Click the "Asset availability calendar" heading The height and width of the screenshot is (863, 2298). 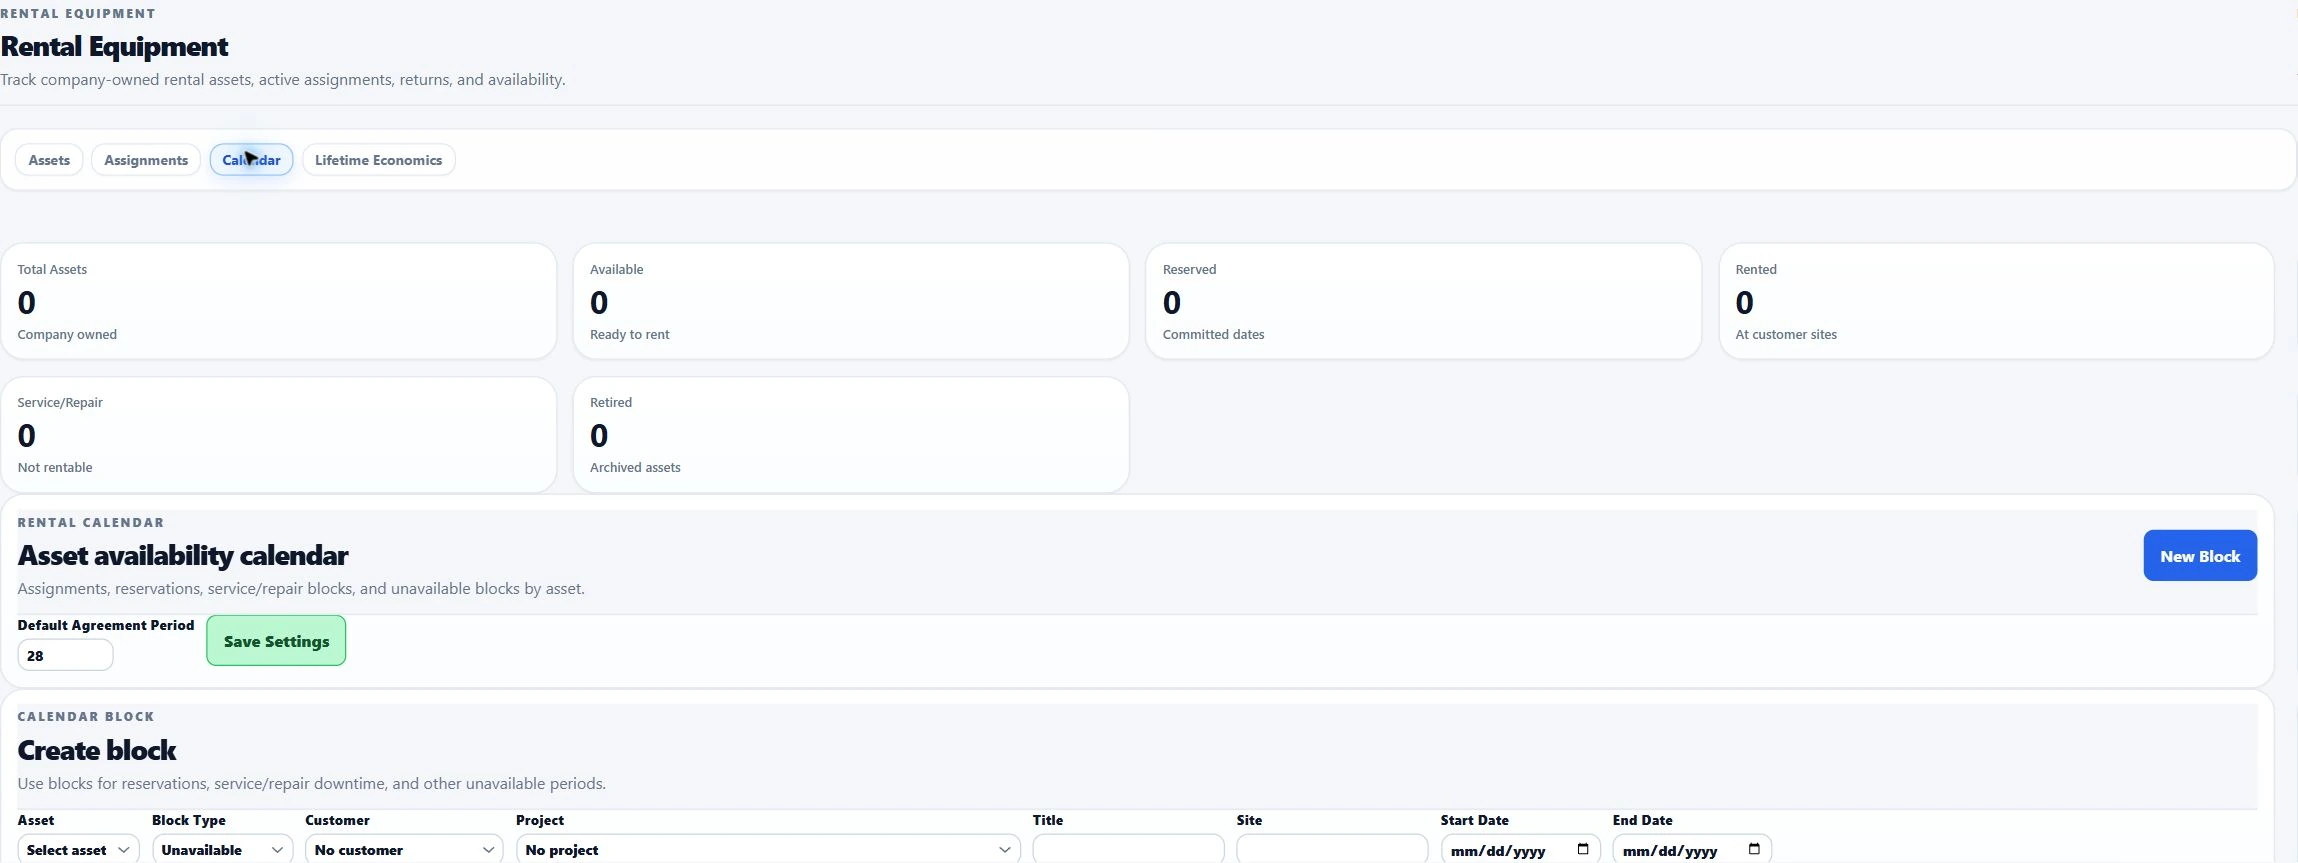(183, 555)
